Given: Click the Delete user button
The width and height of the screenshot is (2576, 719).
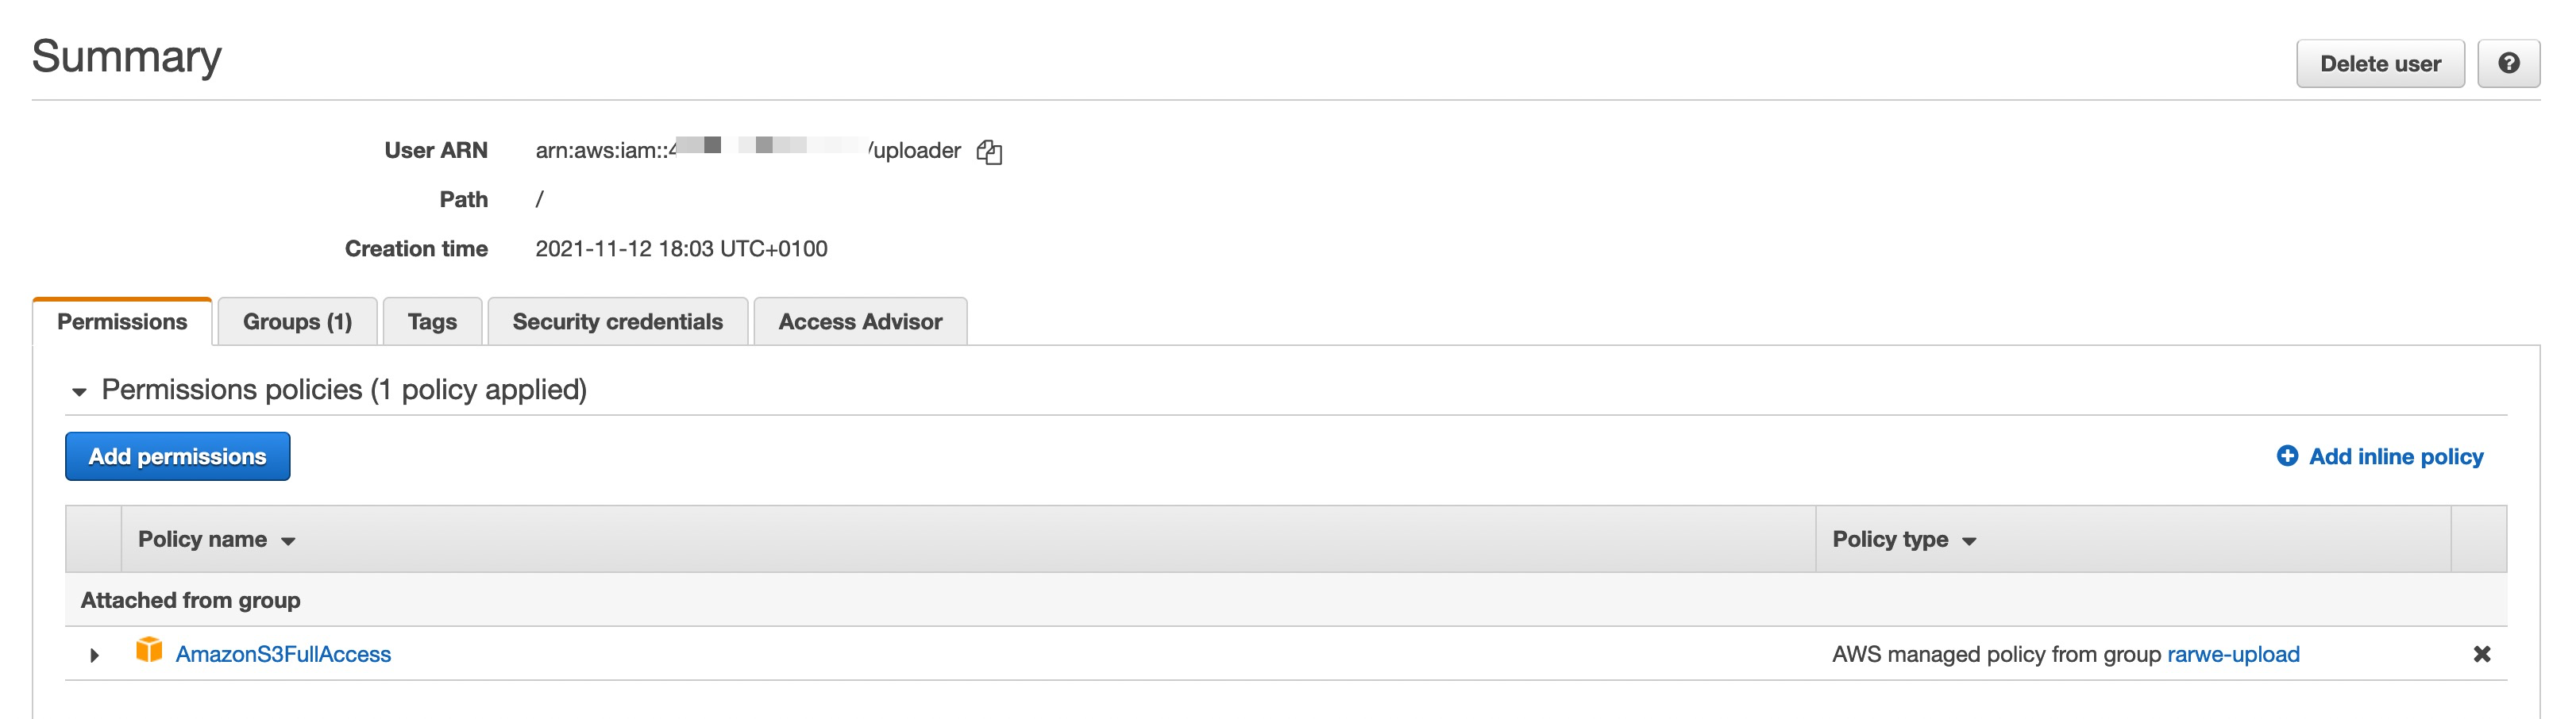Looking at the screenshot, I should pyautogui.click(x=2380, y=64).
